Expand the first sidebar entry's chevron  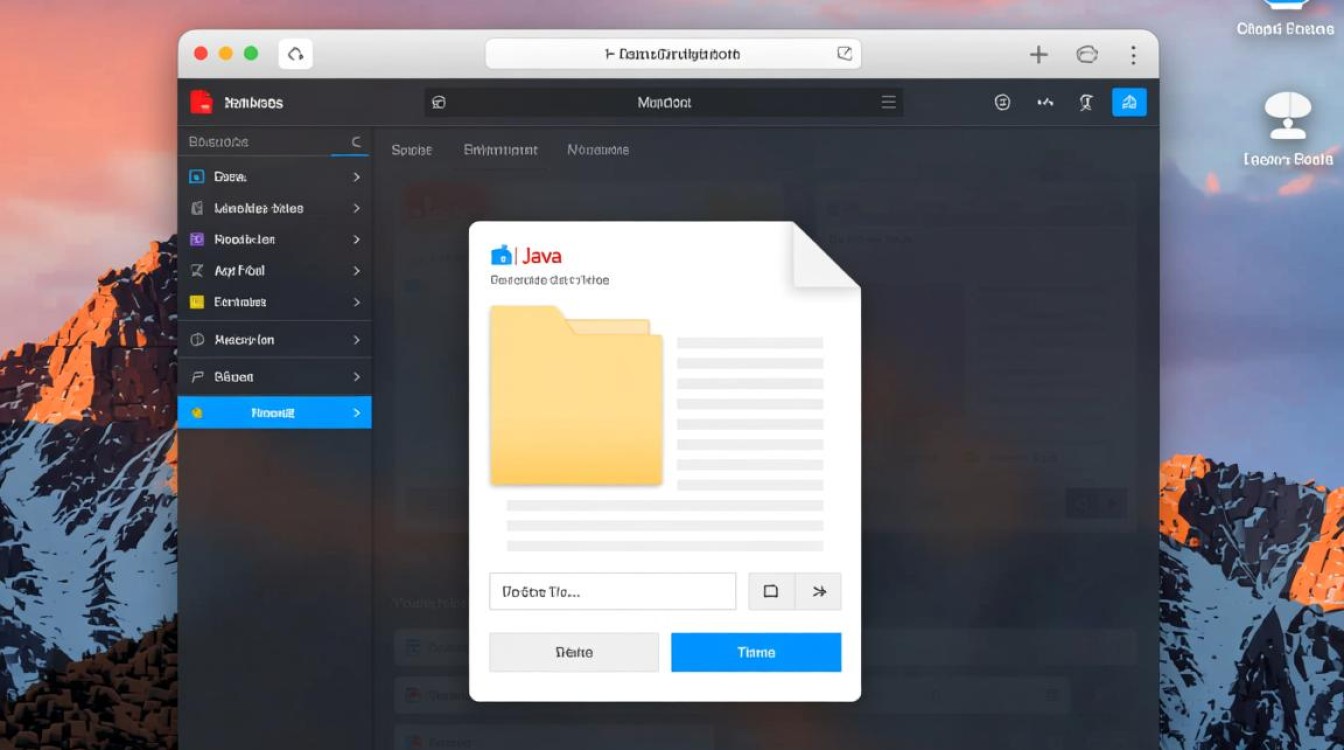point(356,176)
